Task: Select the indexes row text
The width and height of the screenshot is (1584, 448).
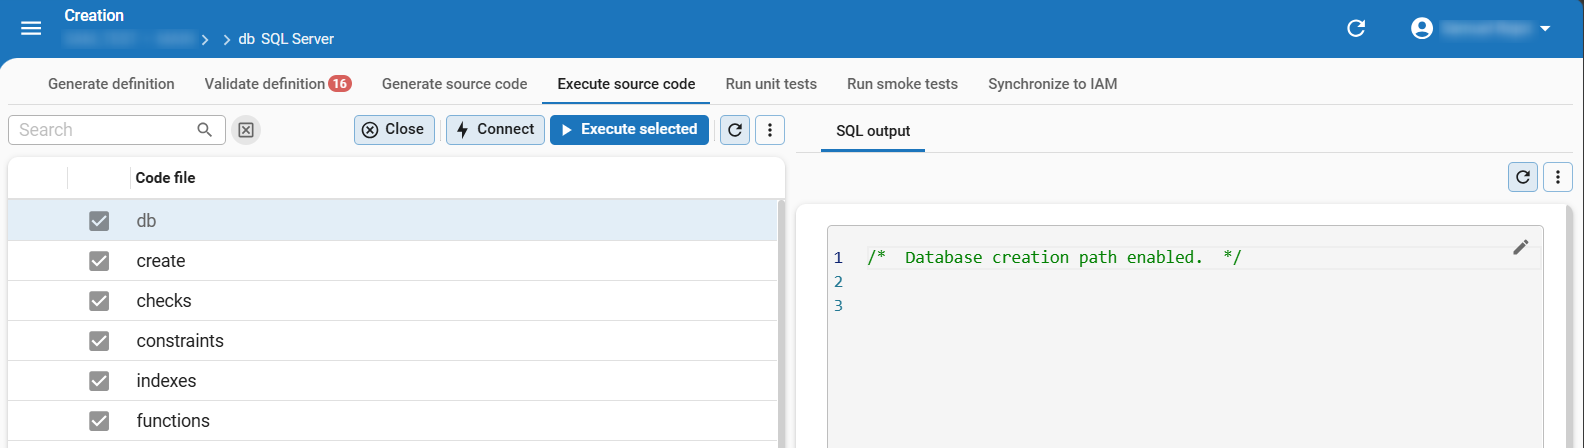Action: coord(166,381)
